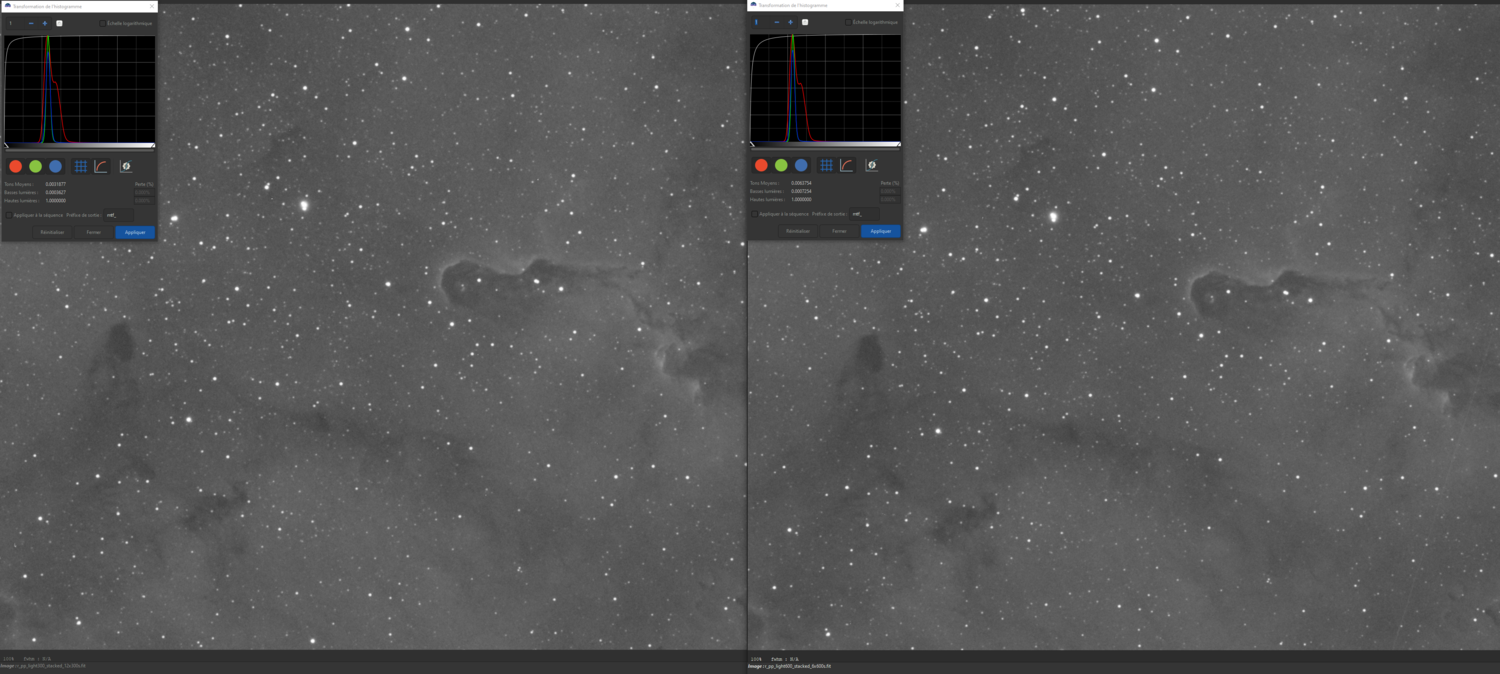1500x674 pixels.
Task: Click zoom level field in left dialog
Action: click(x=14, y=23)
